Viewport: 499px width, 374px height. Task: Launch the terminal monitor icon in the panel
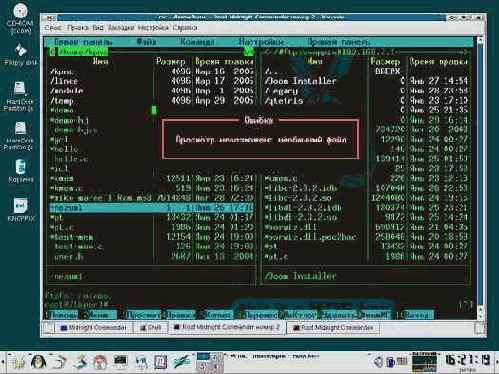point(120,362)
